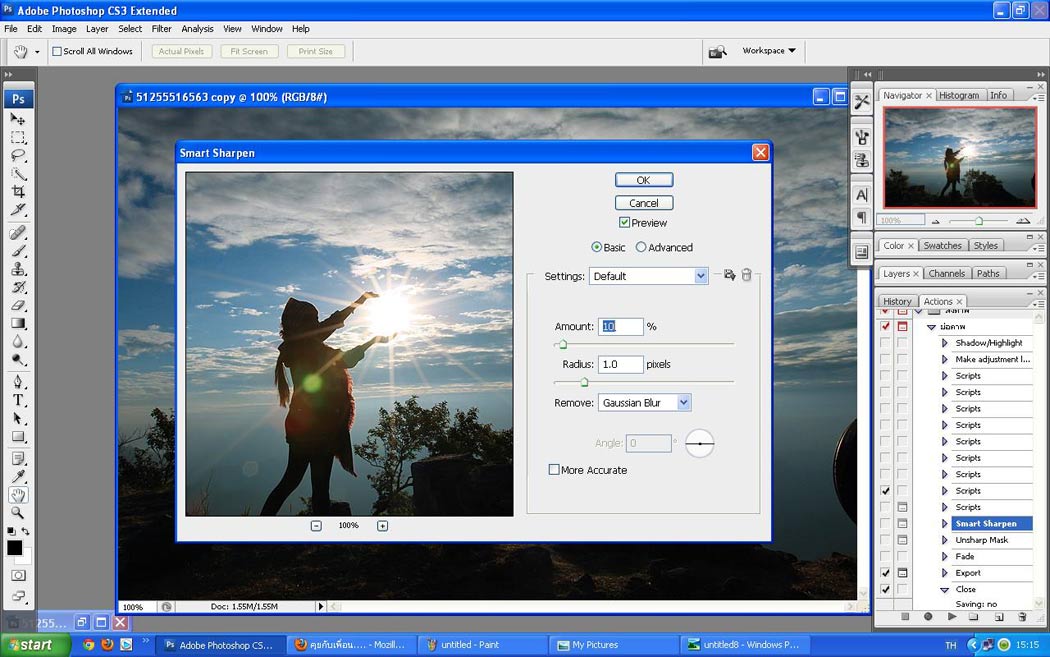This screenshot has height=657, width=1050.
Task: Click the Cancel button
Action: [x=643, y=203]
